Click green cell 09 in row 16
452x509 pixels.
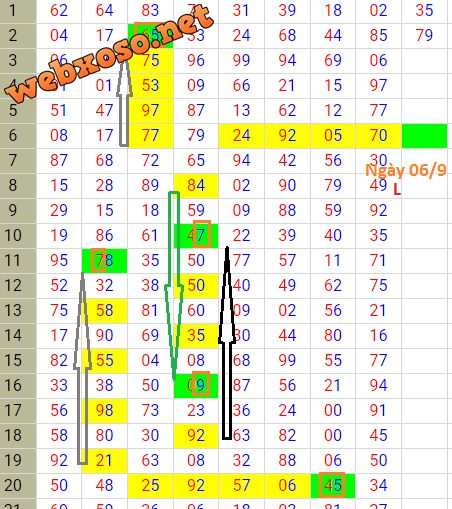point(196,386)
